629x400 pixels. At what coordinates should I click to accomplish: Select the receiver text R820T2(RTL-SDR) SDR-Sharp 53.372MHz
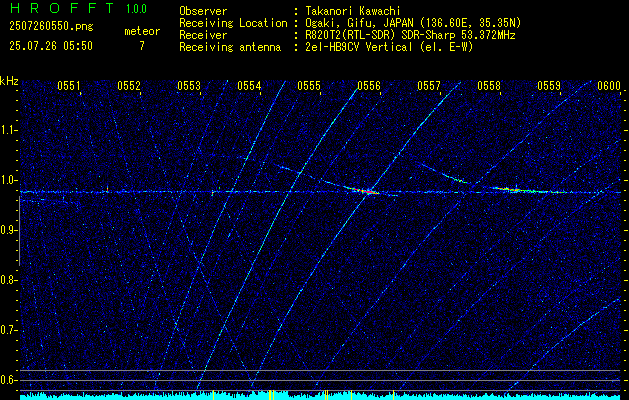pos(410,35)
